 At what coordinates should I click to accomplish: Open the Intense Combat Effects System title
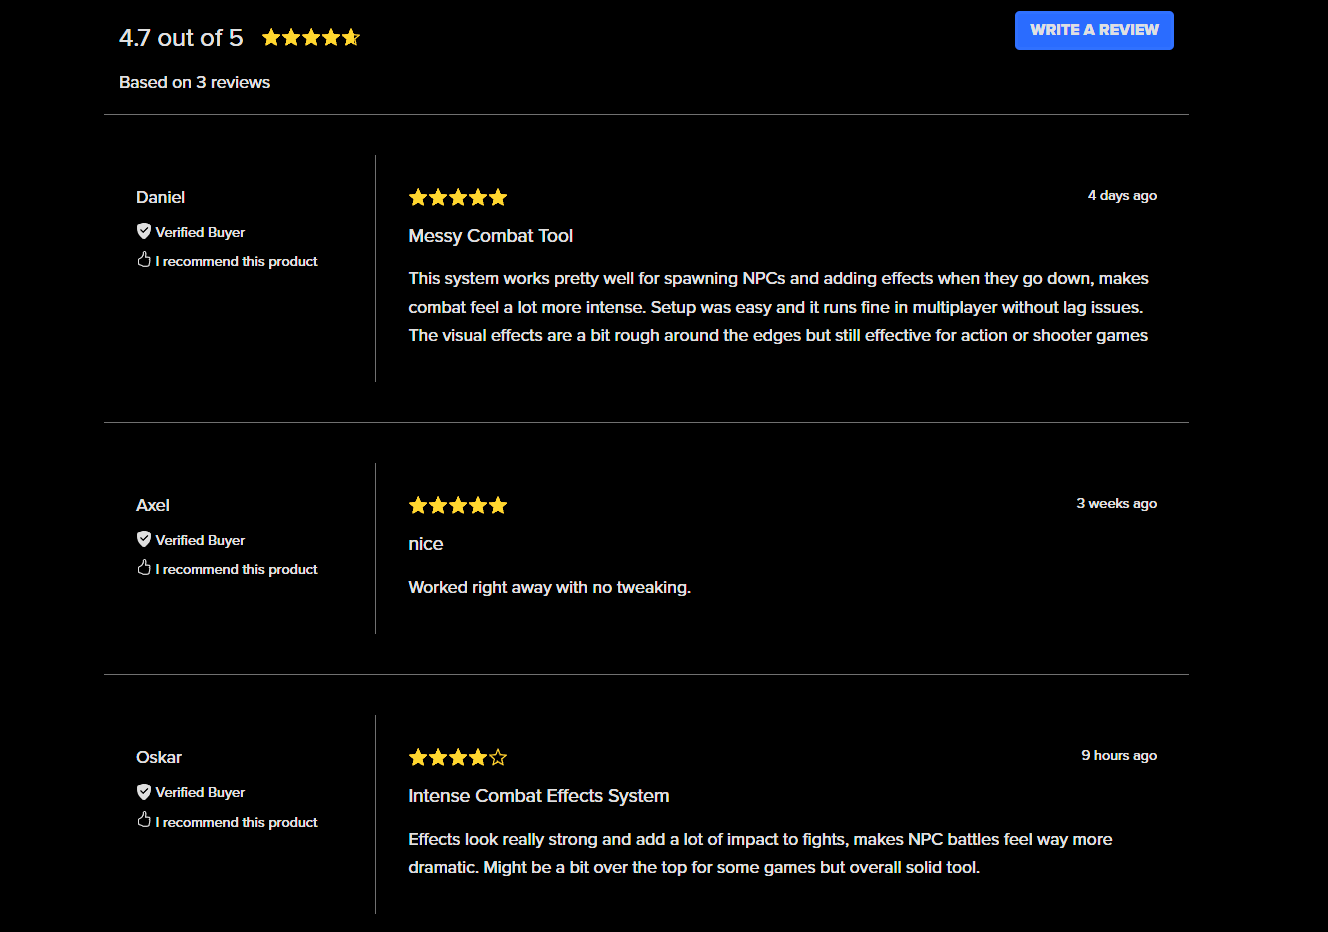(539, 796)
